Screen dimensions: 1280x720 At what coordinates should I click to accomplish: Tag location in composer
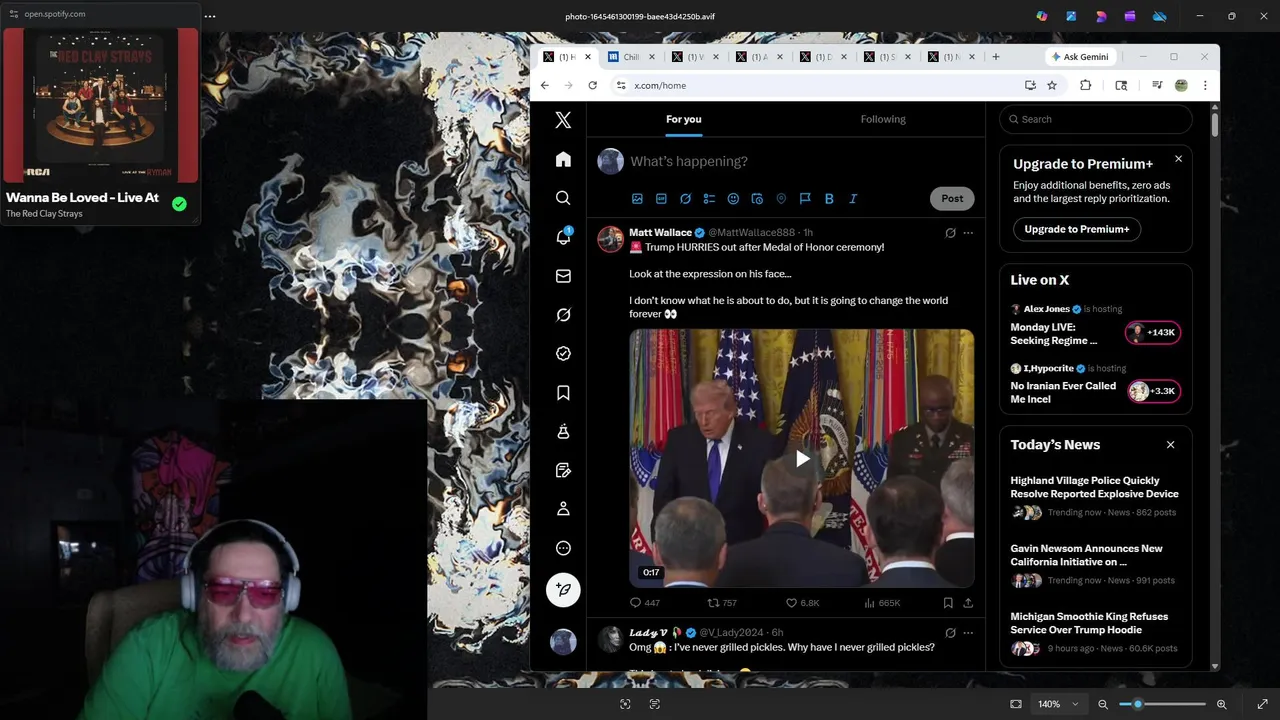point(781,199)
